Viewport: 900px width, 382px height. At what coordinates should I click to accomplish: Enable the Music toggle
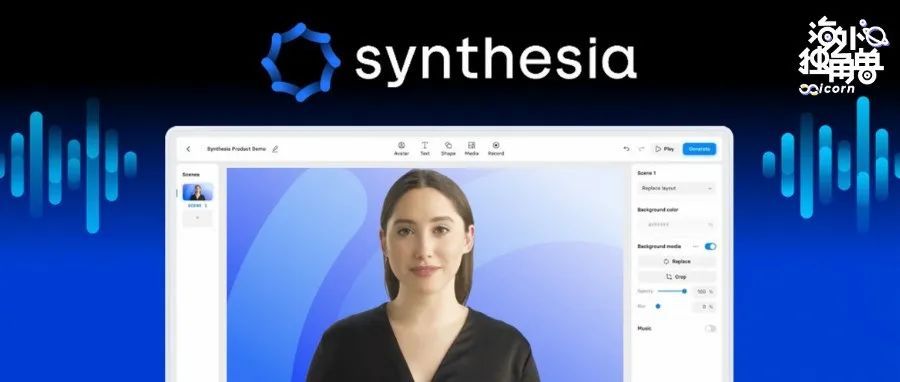point(710,329)
